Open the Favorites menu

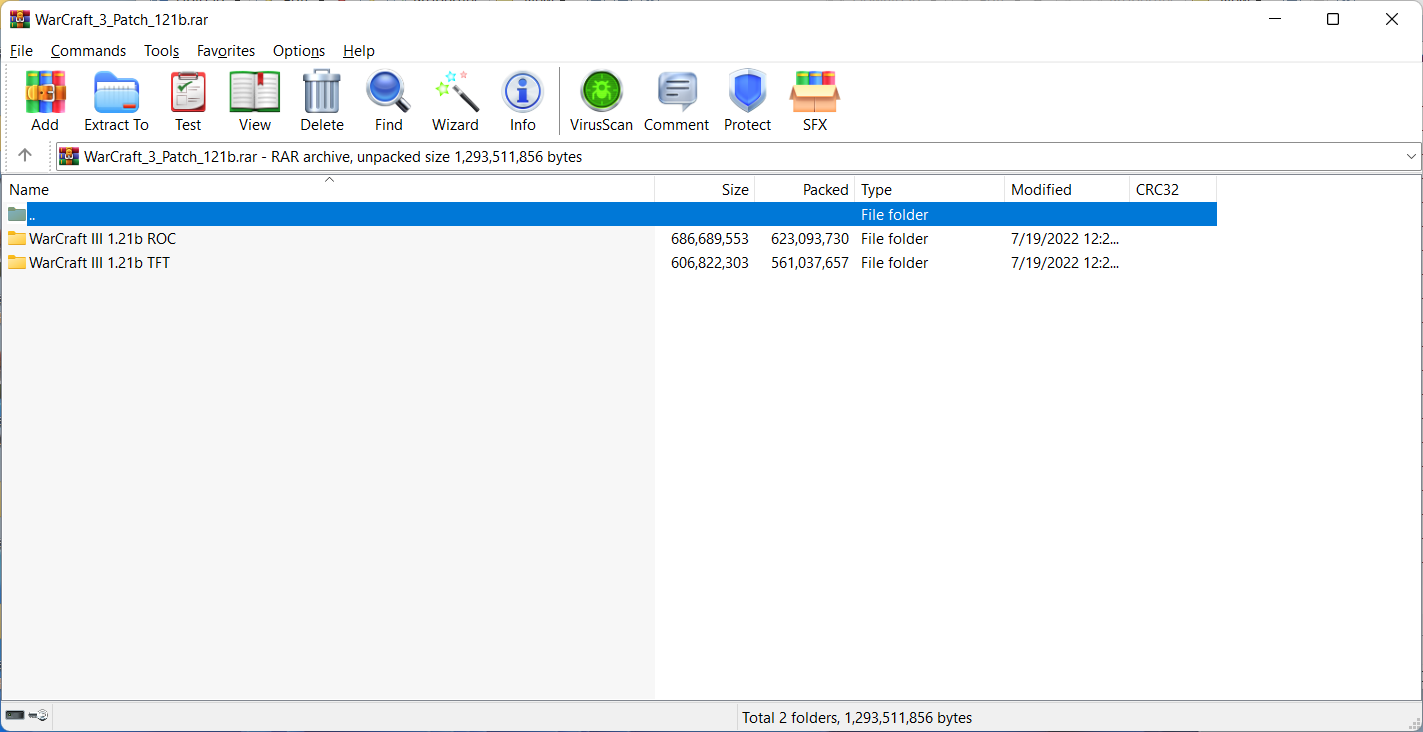coord(226,51)
